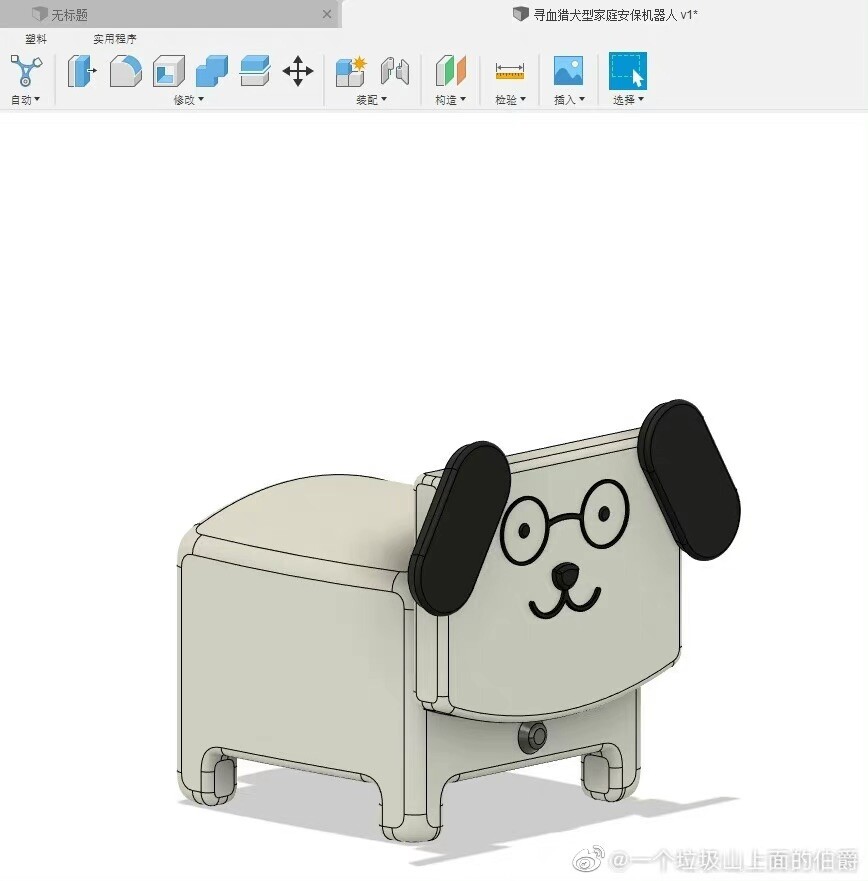868x881 pixels.
Task: Expand the 装配 dropdown menu
Action: [371, 100]
